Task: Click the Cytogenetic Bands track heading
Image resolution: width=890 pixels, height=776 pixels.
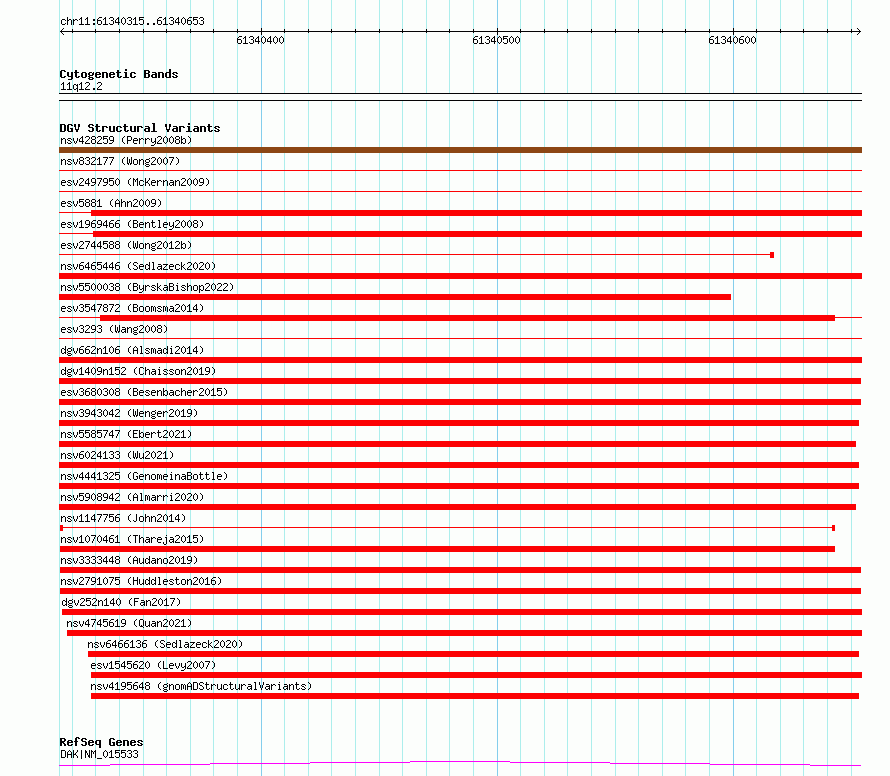Action: click(x=119, y=74)
